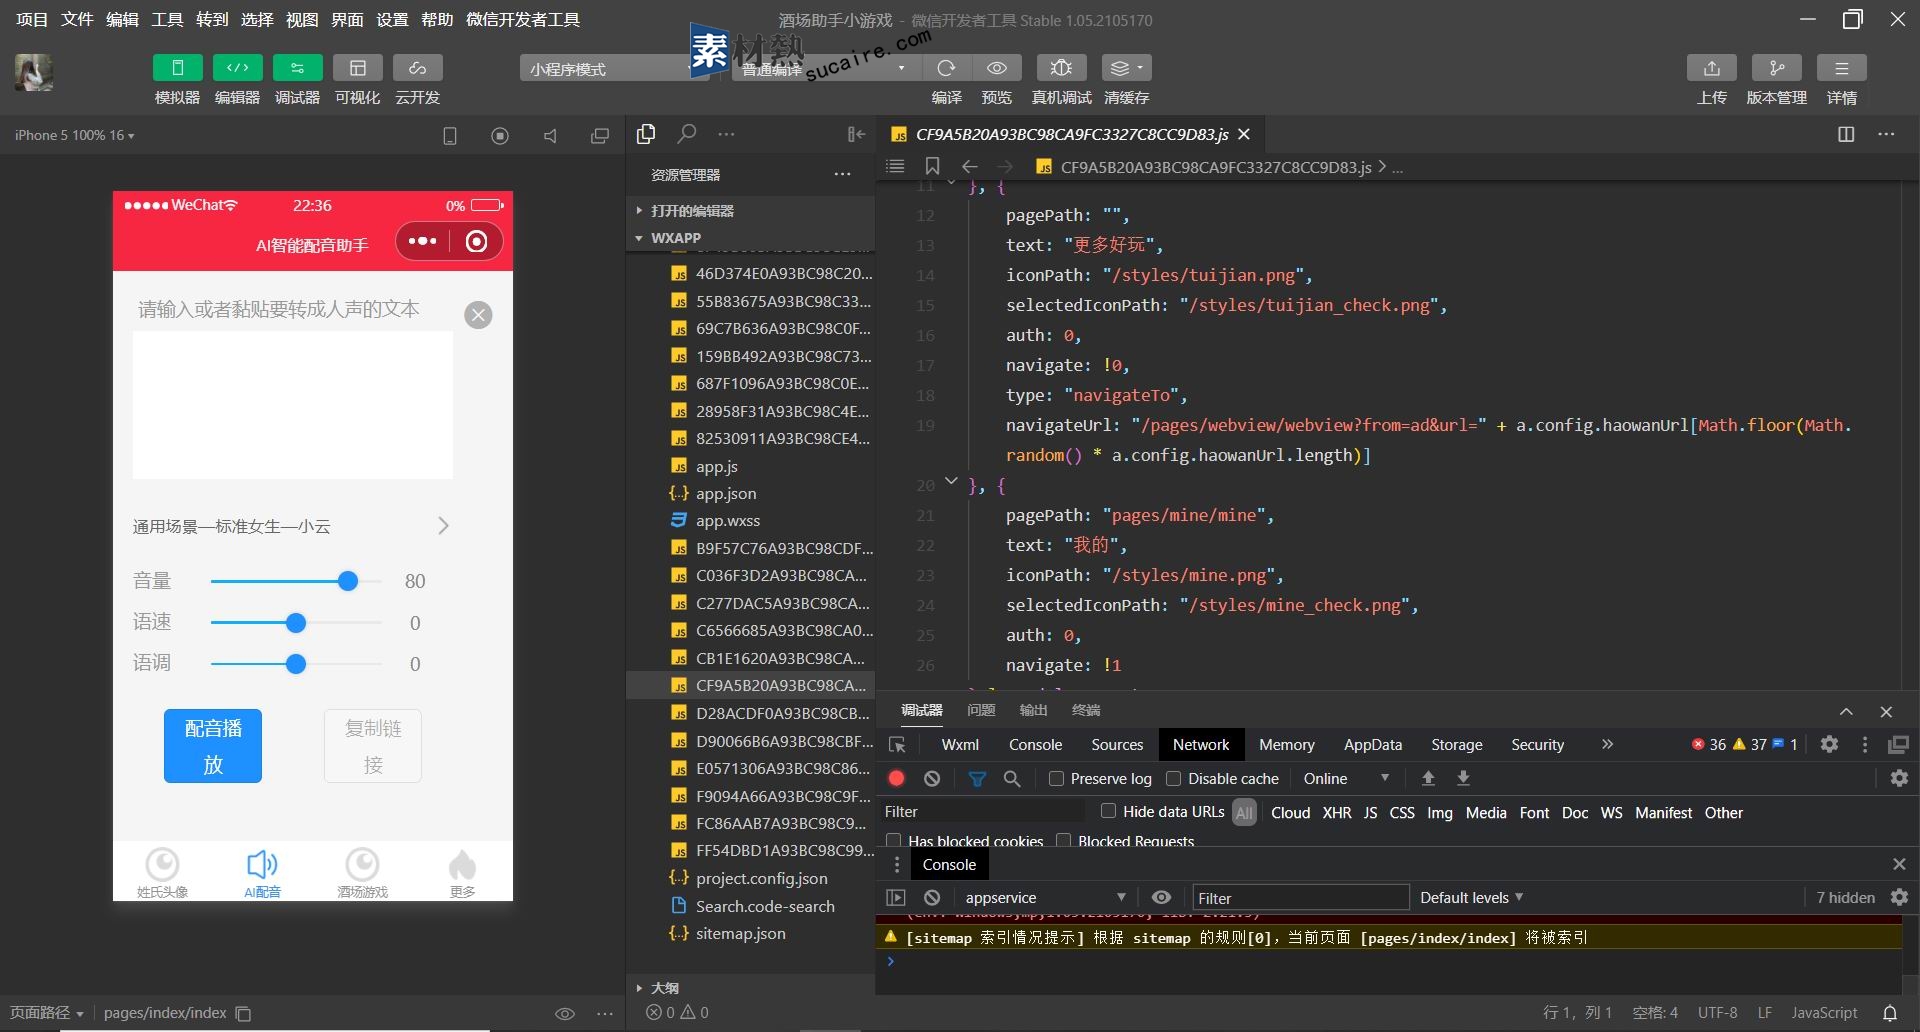The image size is (1920, 1032).
Task: Click the notification bell in status bar
Action: pos(1890,1013)
